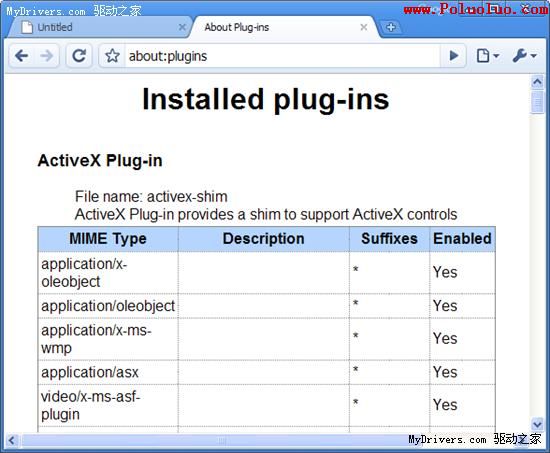Go forward with the forward arrow
Screen dimensions: 550x453
pyautogui.click(x=46, y=56)
